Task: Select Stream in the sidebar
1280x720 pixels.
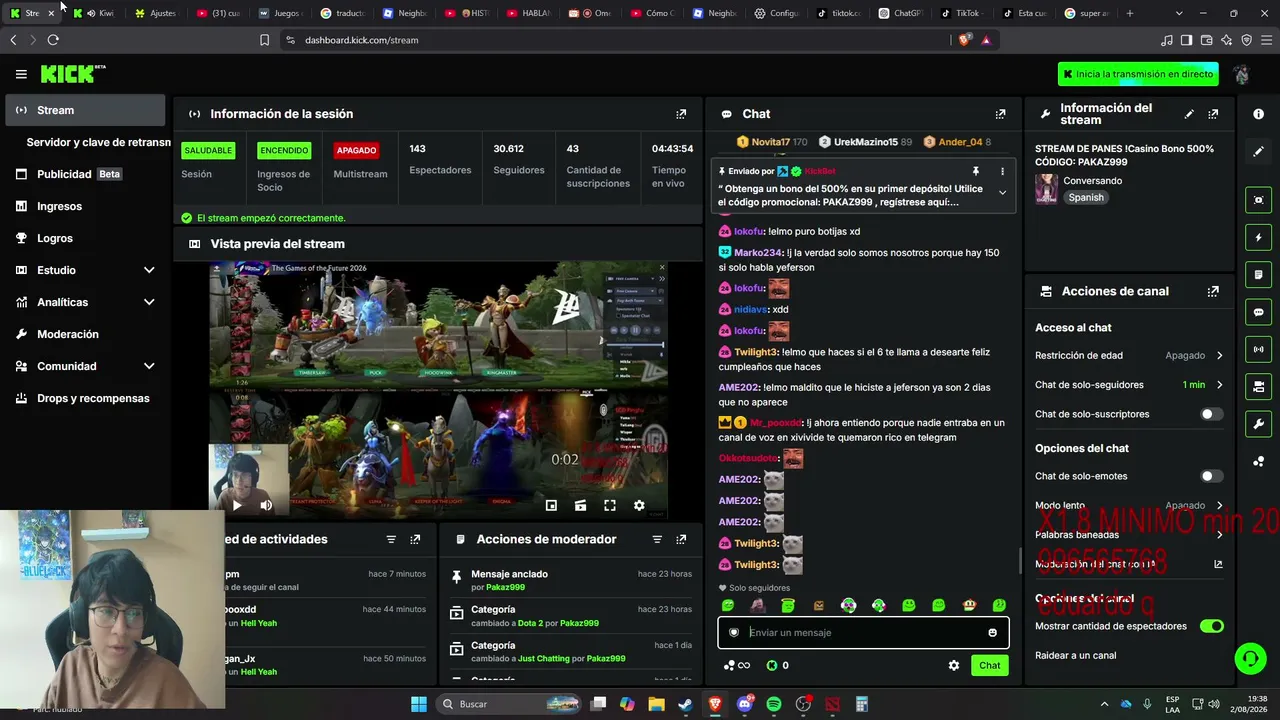Action: coord(85,110)
